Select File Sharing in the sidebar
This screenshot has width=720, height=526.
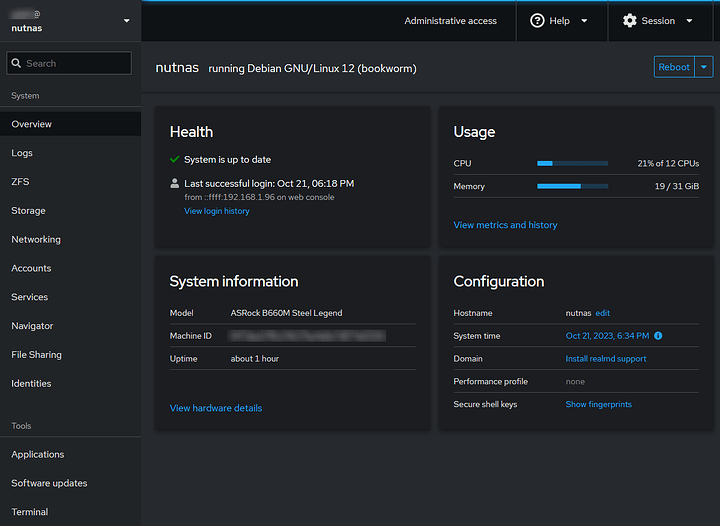[37, 355]
